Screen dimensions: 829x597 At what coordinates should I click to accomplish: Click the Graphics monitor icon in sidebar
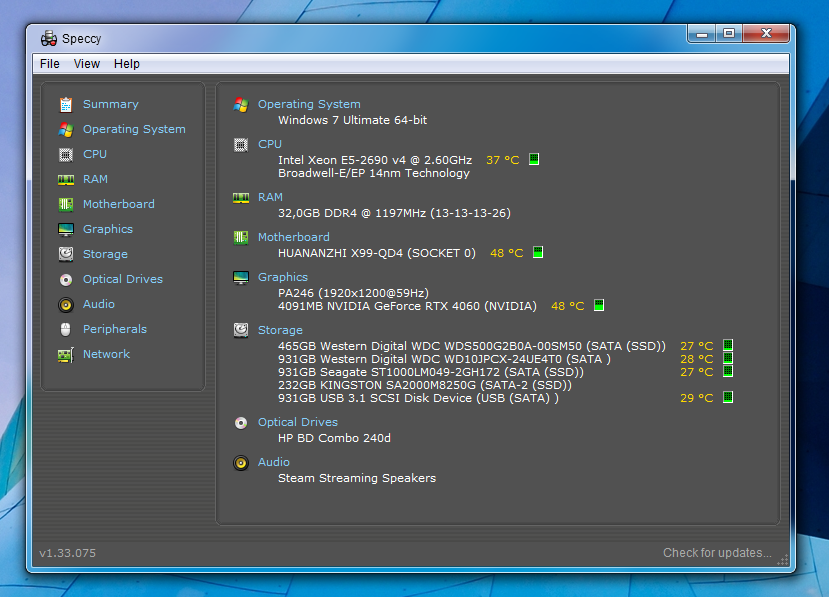[x=66, y=229]
